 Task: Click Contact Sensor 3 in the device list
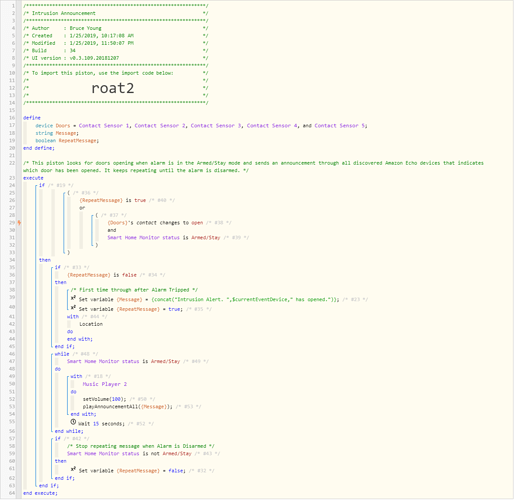click(216, 126)
